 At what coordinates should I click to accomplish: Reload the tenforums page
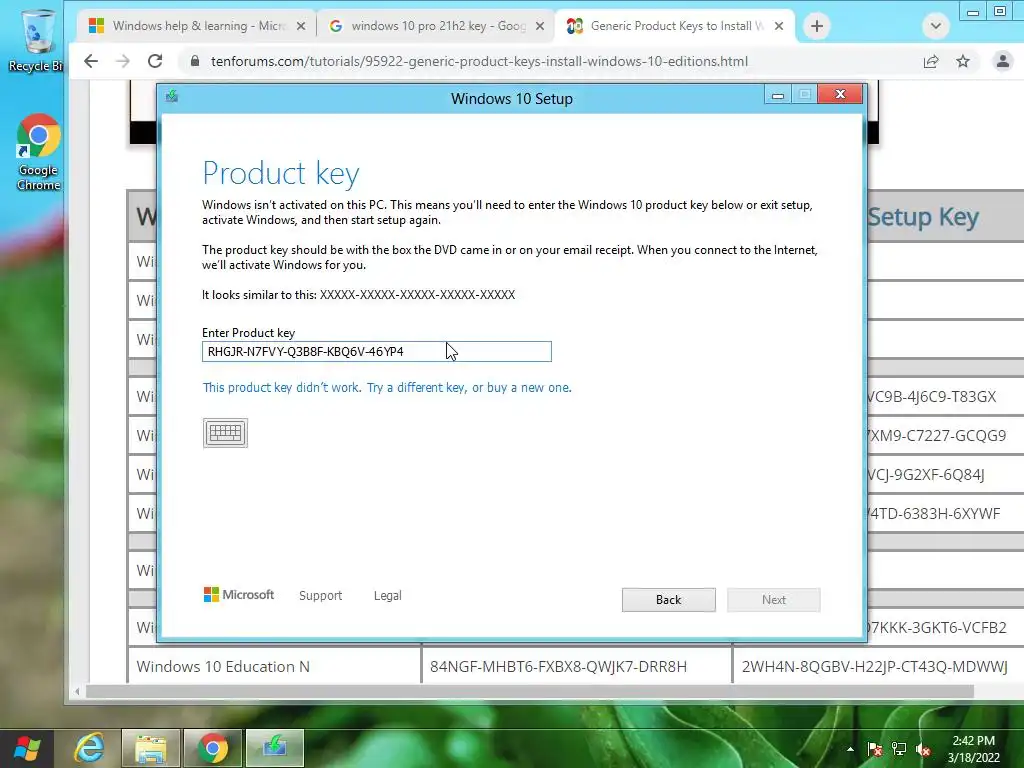click(155, 61)
